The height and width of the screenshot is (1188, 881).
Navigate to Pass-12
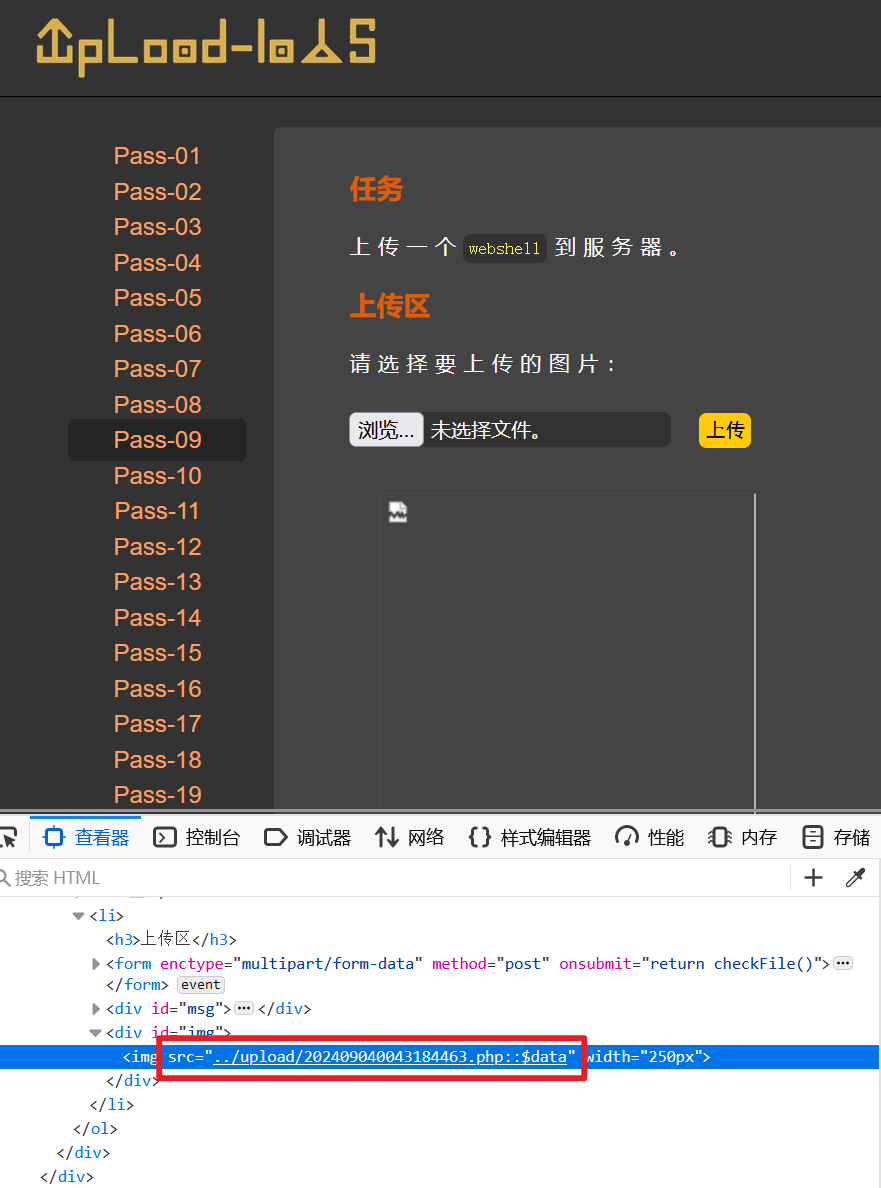coord(158,546)
